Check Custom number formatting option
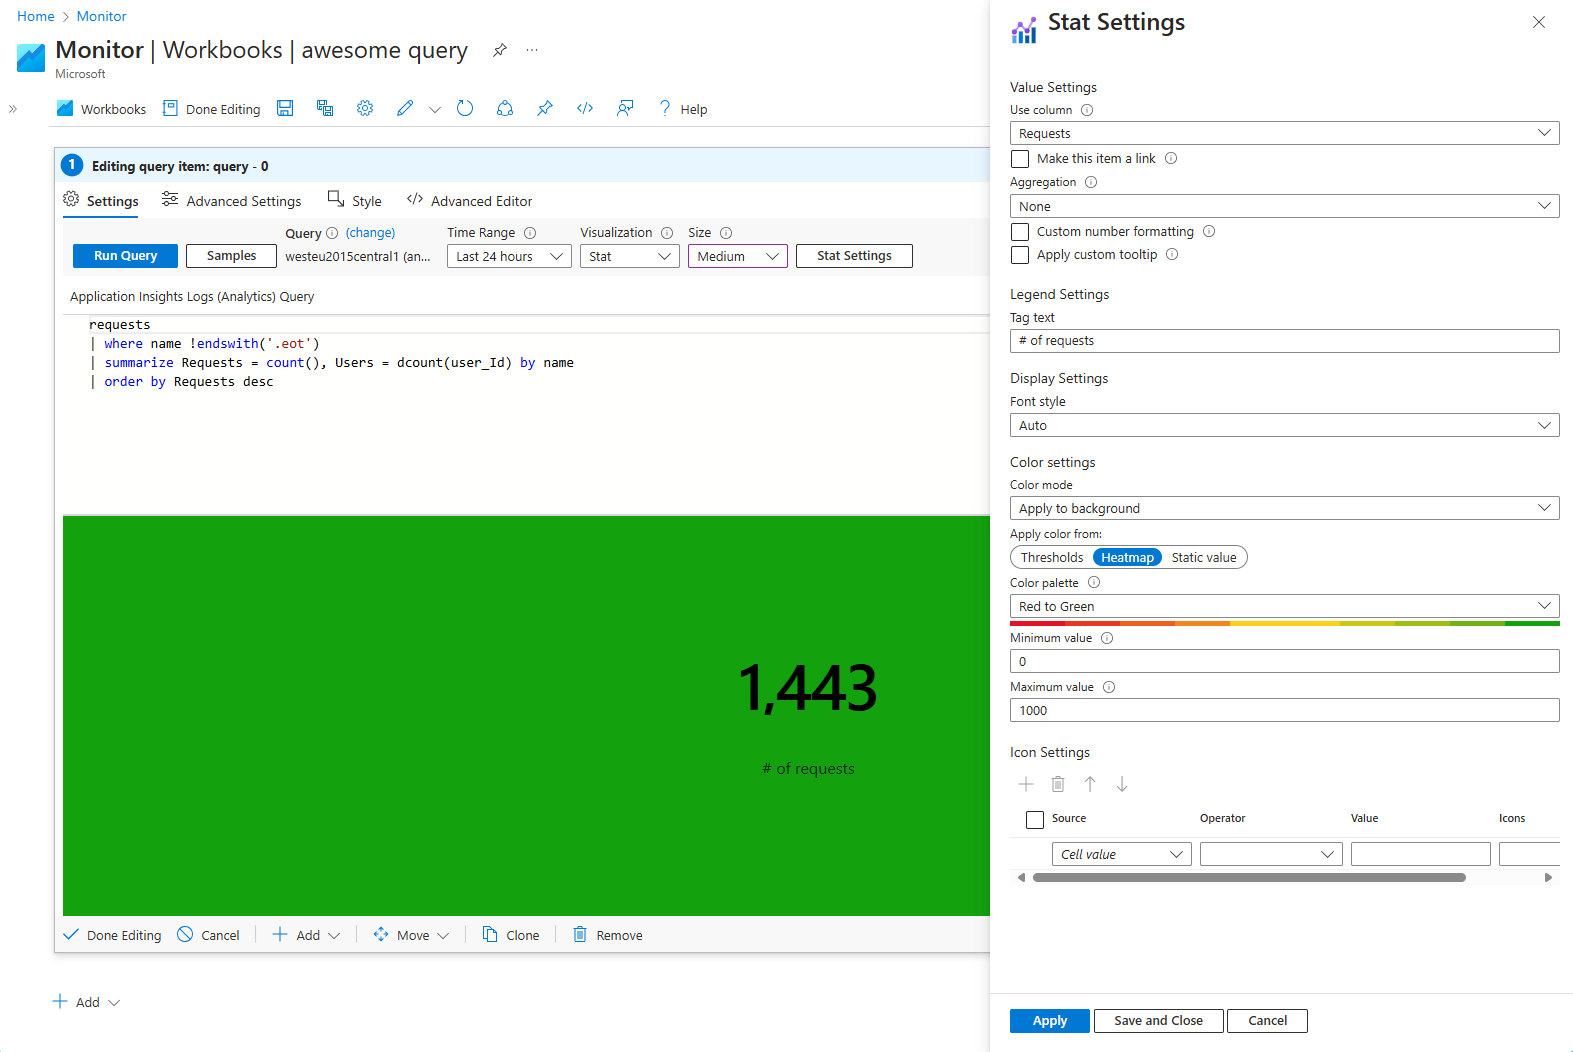The height and width of the screenshot is (1052, 1573). [x=1020, y=232]
